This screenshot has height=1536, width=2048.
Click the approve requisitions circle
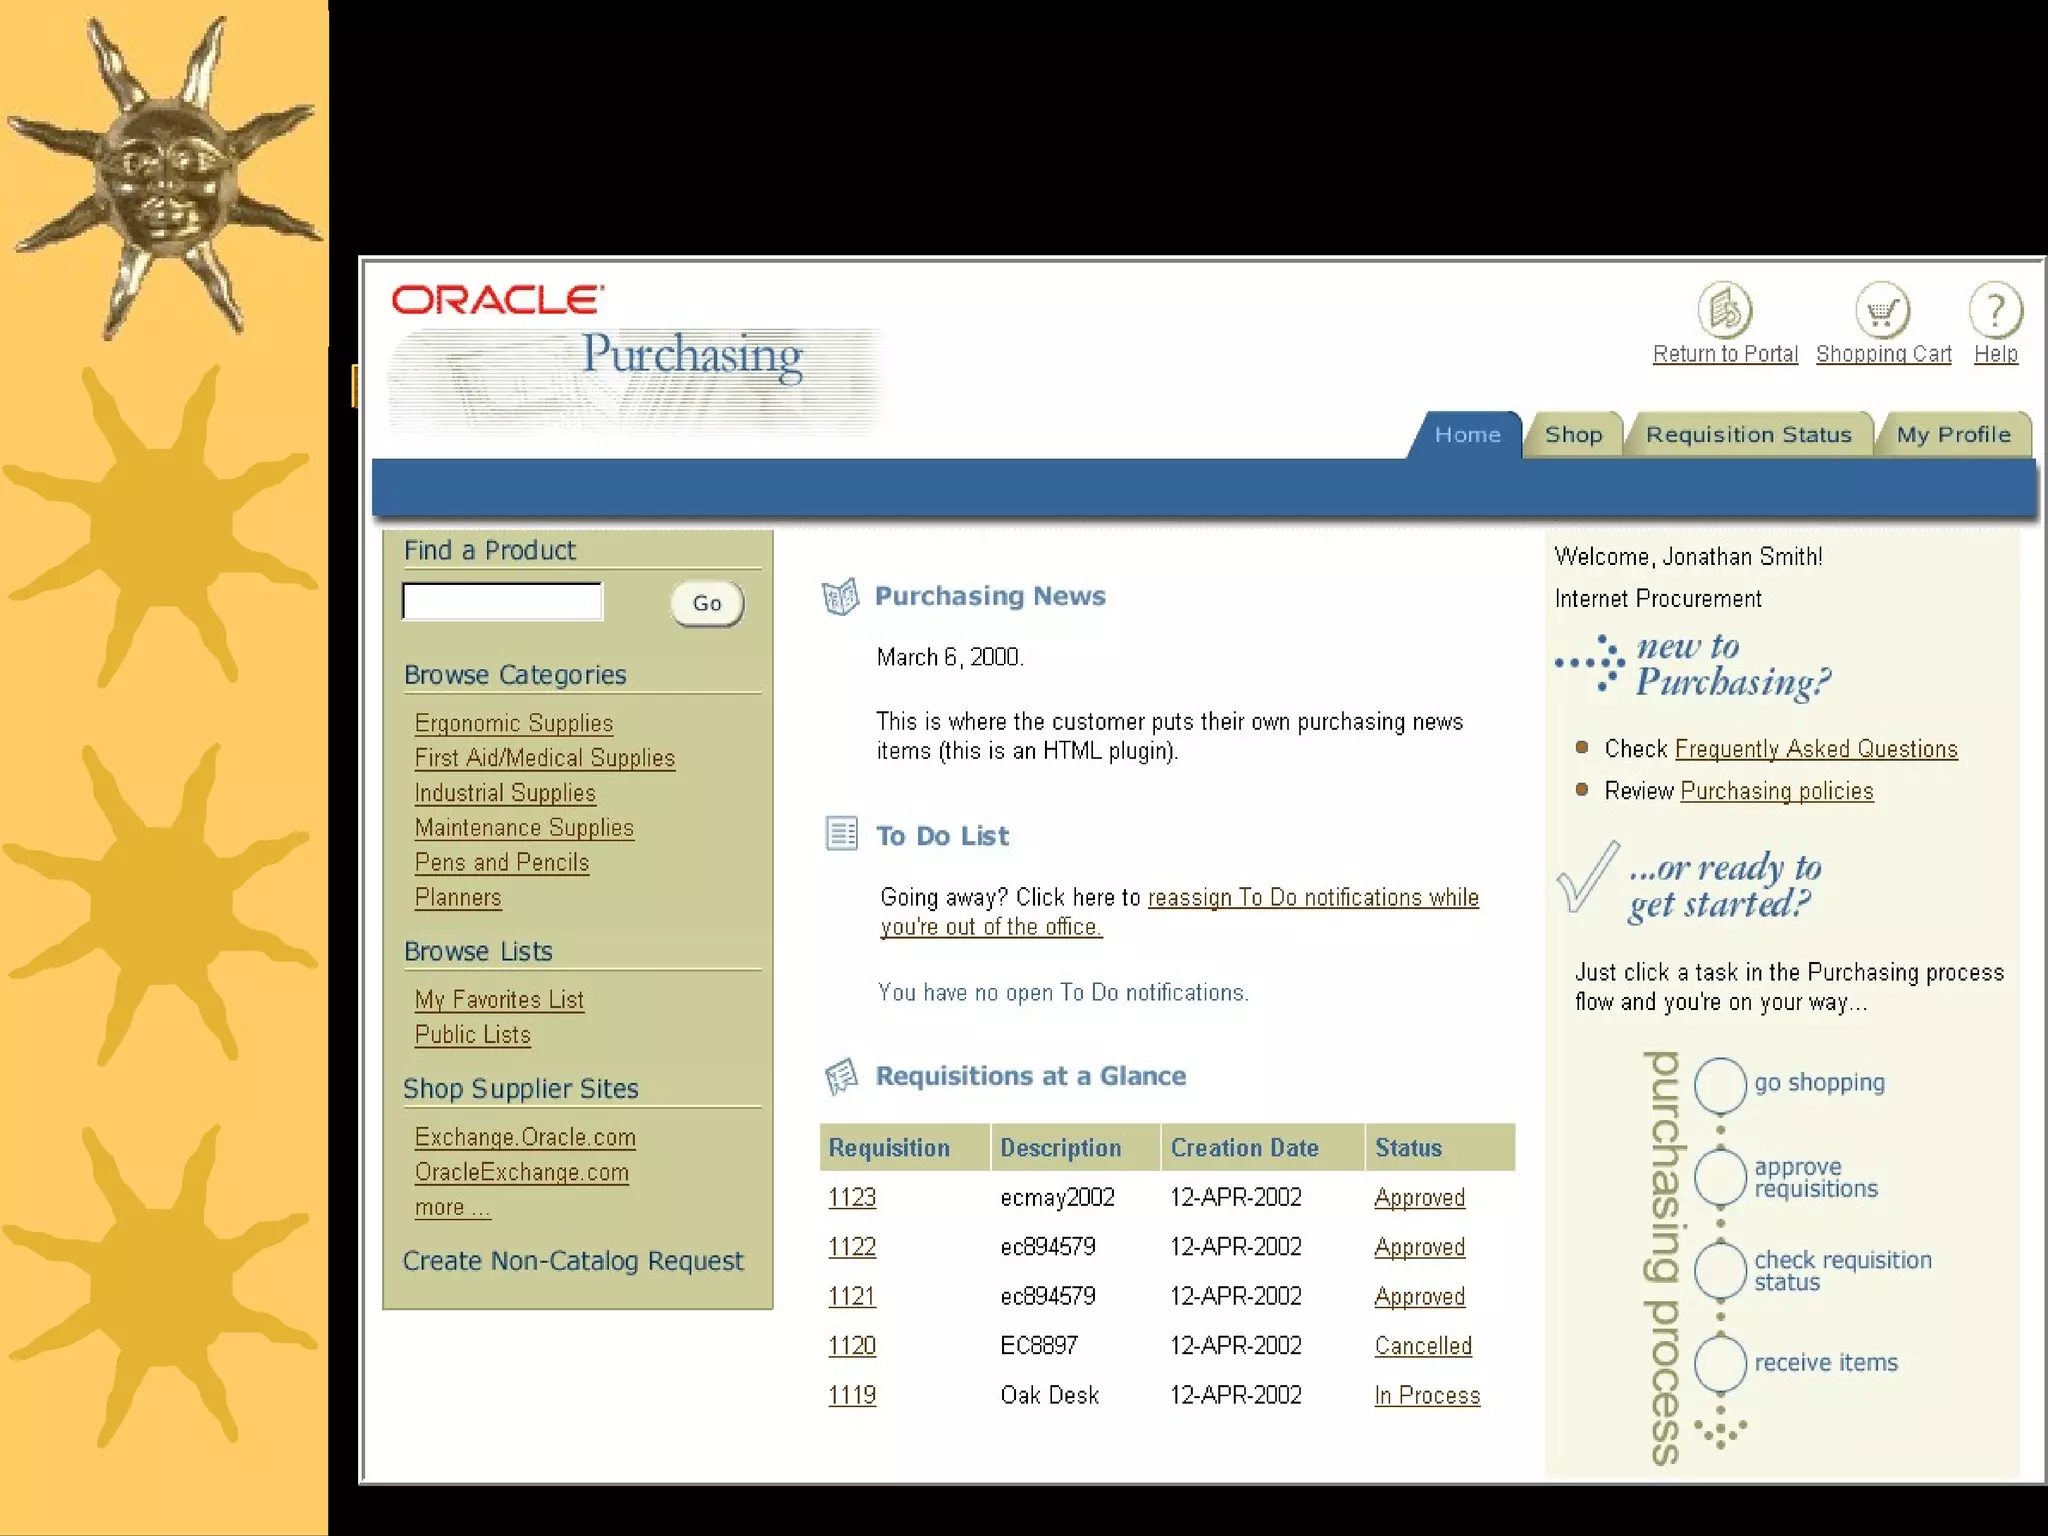(x=1720, y=1177)
